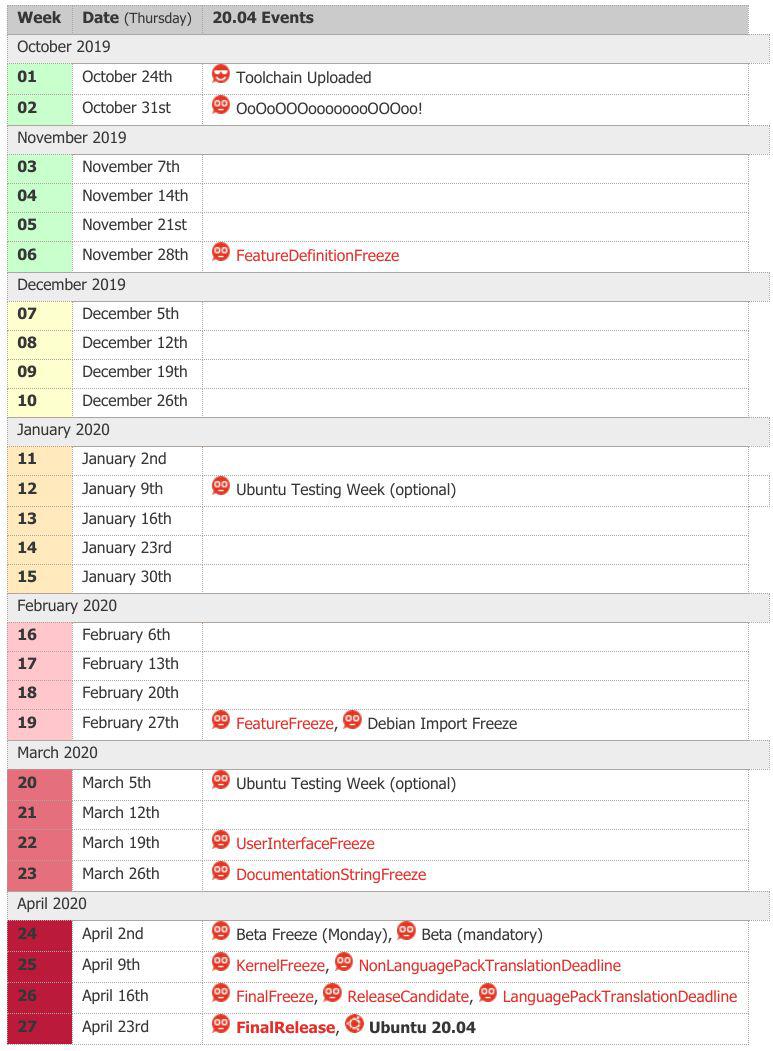Click the icon beside March 5th Ubuntu Testing Week

221,781
